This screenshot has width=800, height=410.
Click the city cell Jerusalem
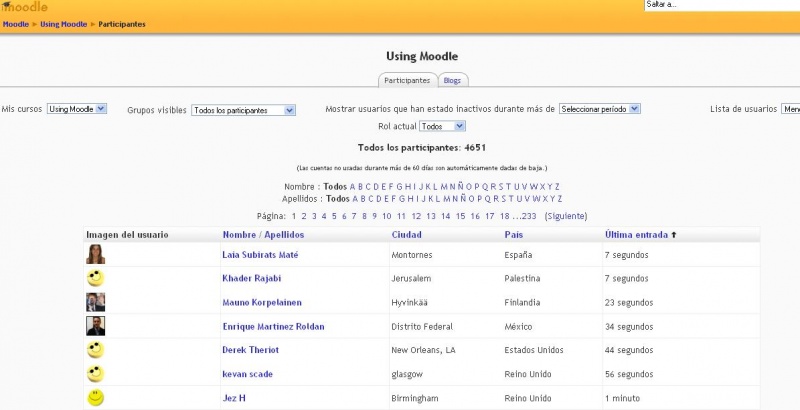point(411,278)
